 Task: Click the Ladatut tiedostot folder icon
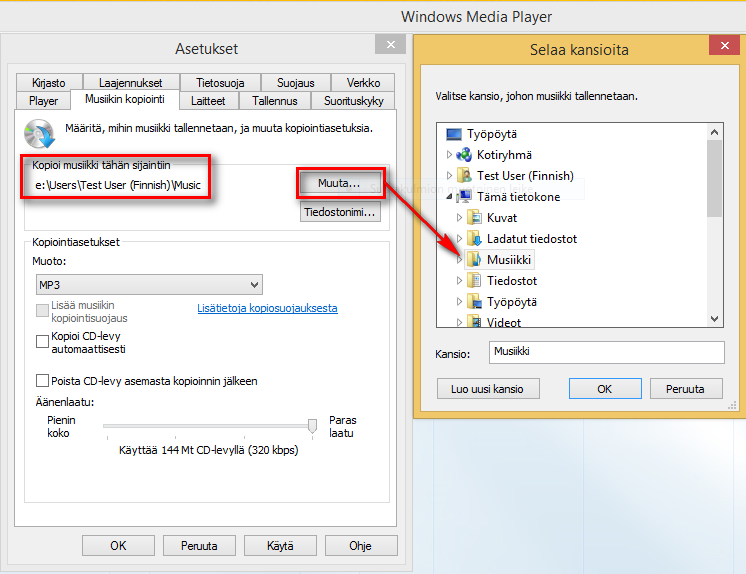[x=474, y=238]
